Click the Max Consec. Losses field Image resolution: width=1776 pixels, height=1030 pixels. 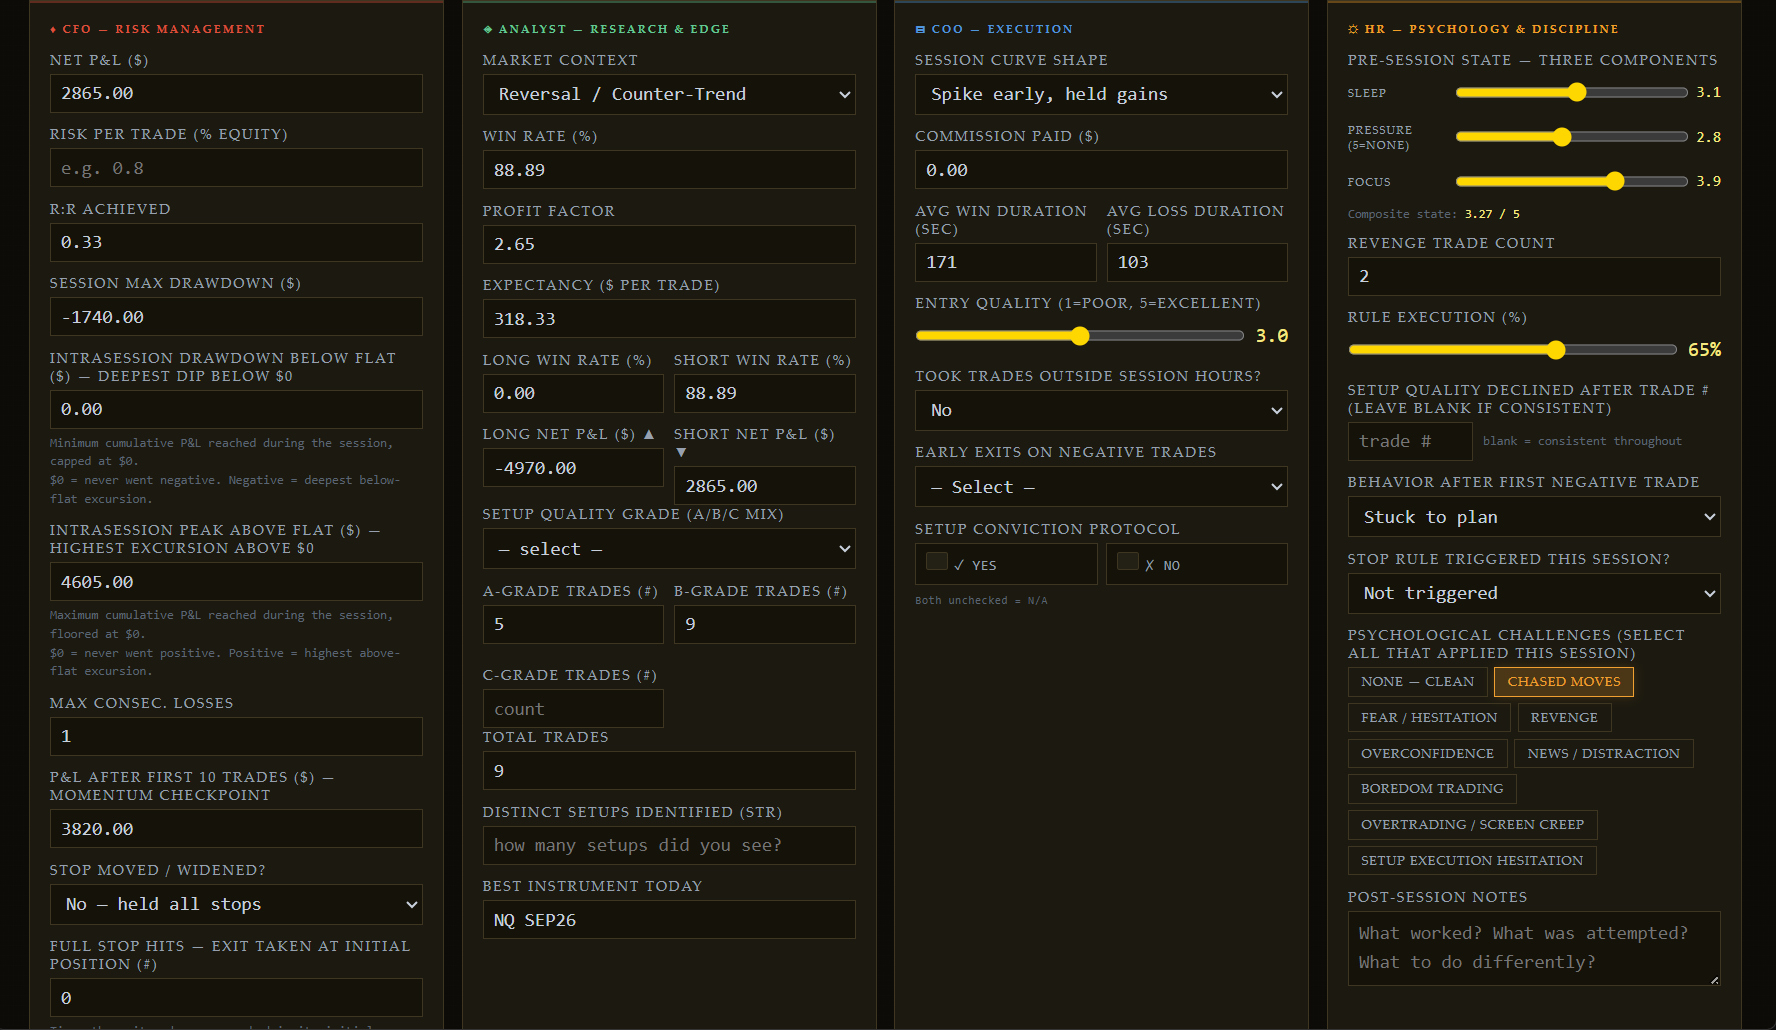click(x=236, y=736)
